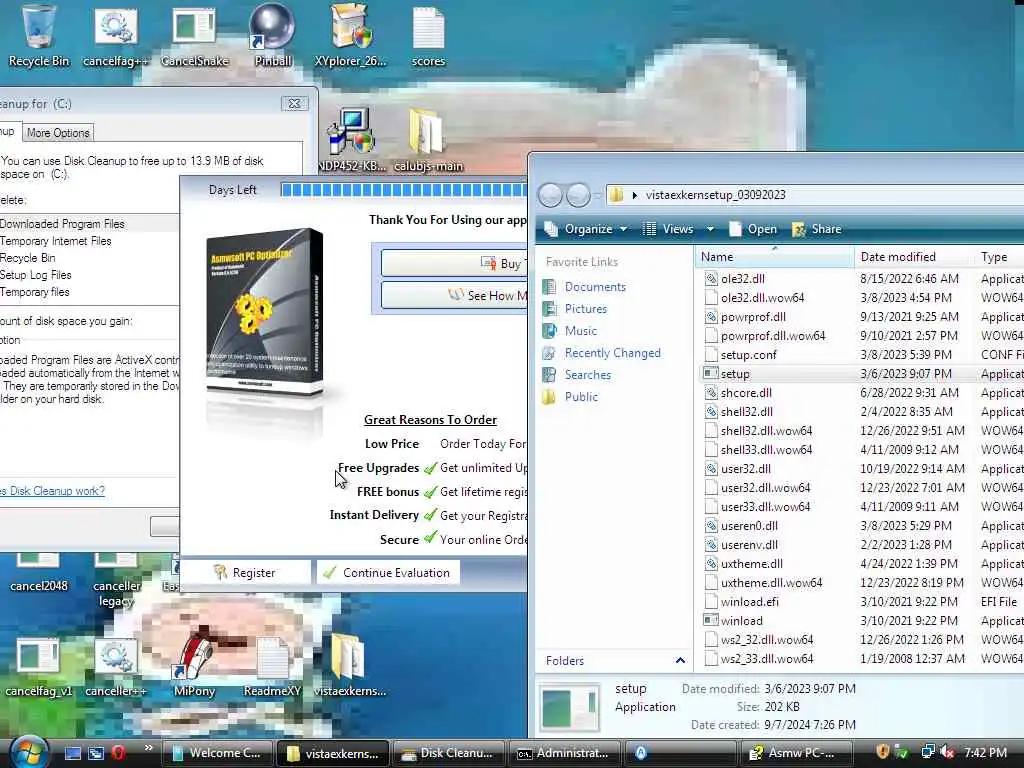This screenshot has width=1024, height=768.
Task: Open Public in Favorite Links
Action: 581,396
